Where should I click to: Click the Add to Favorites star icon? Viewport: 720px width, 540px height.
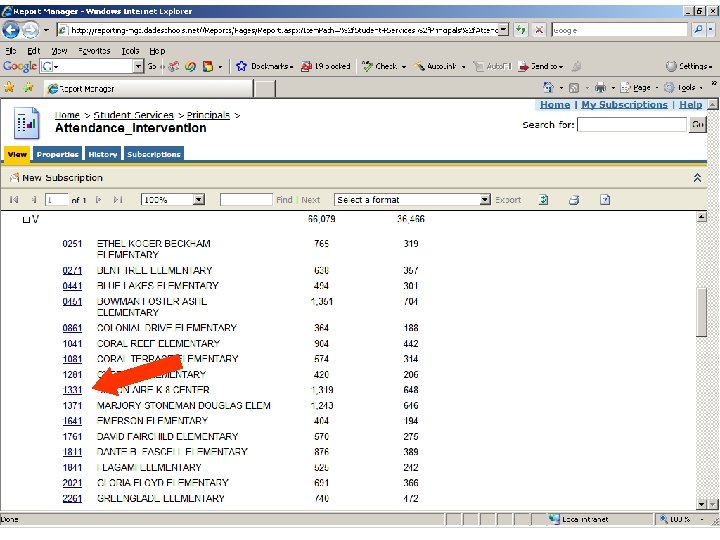28,87
